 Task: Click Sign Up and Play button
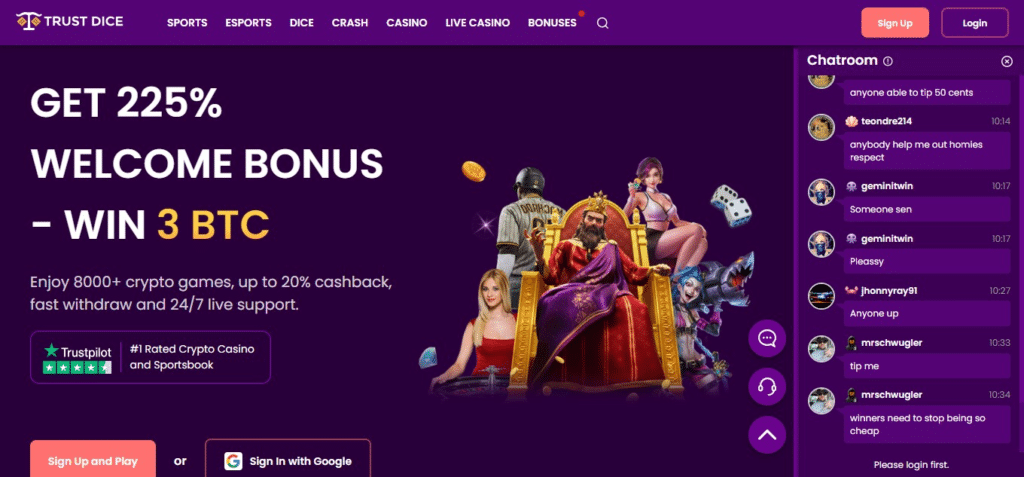pyautogui.click(x=93, y=460)
